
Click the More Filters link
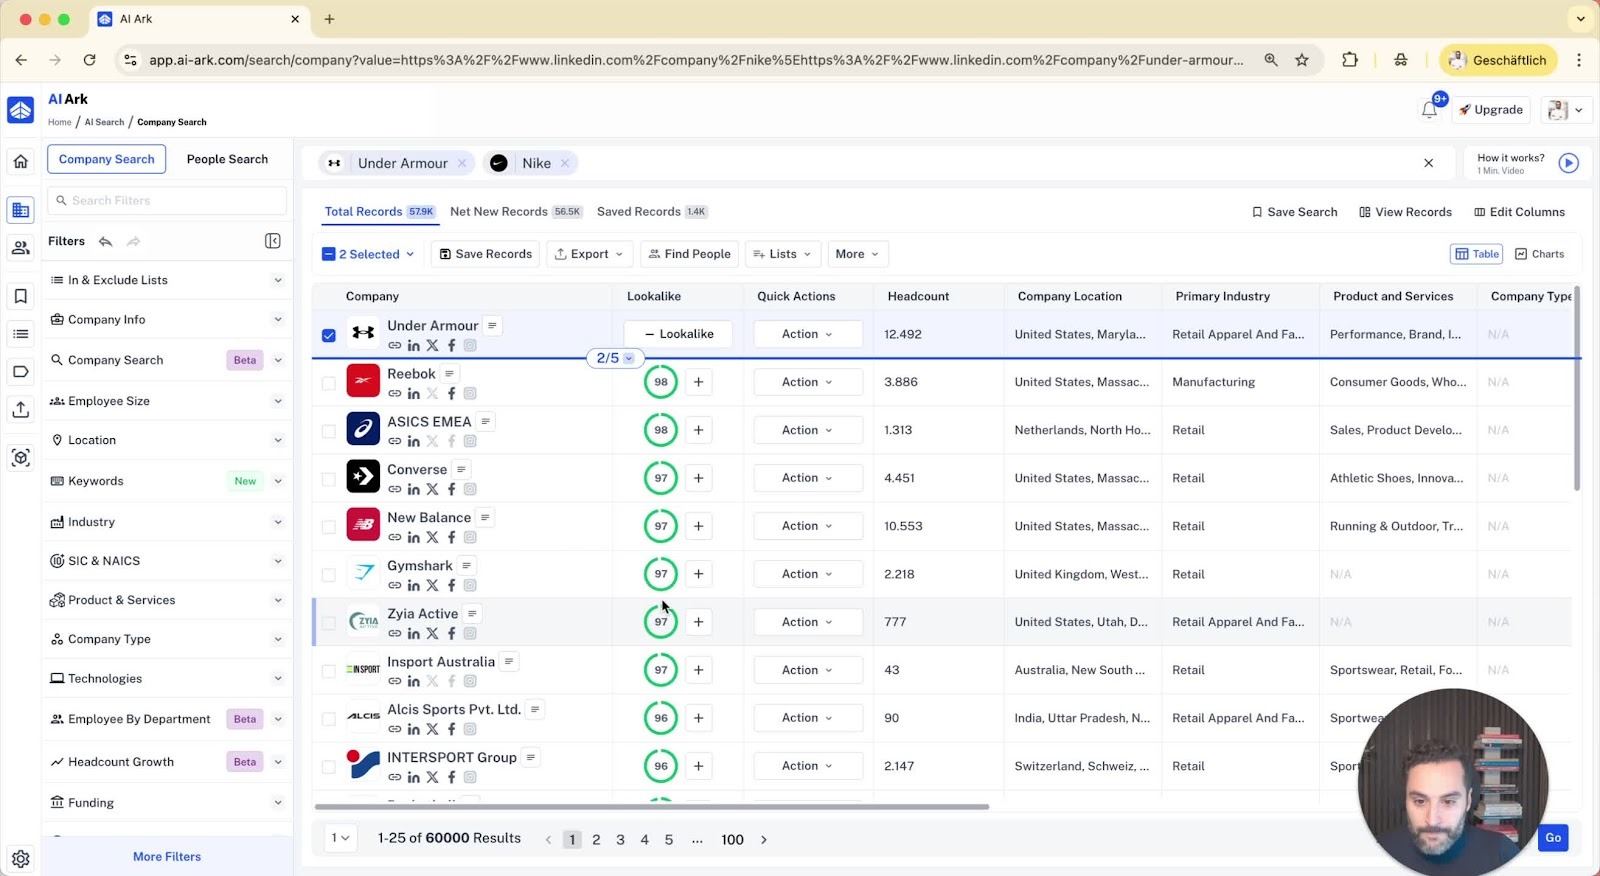coord(167,857)
